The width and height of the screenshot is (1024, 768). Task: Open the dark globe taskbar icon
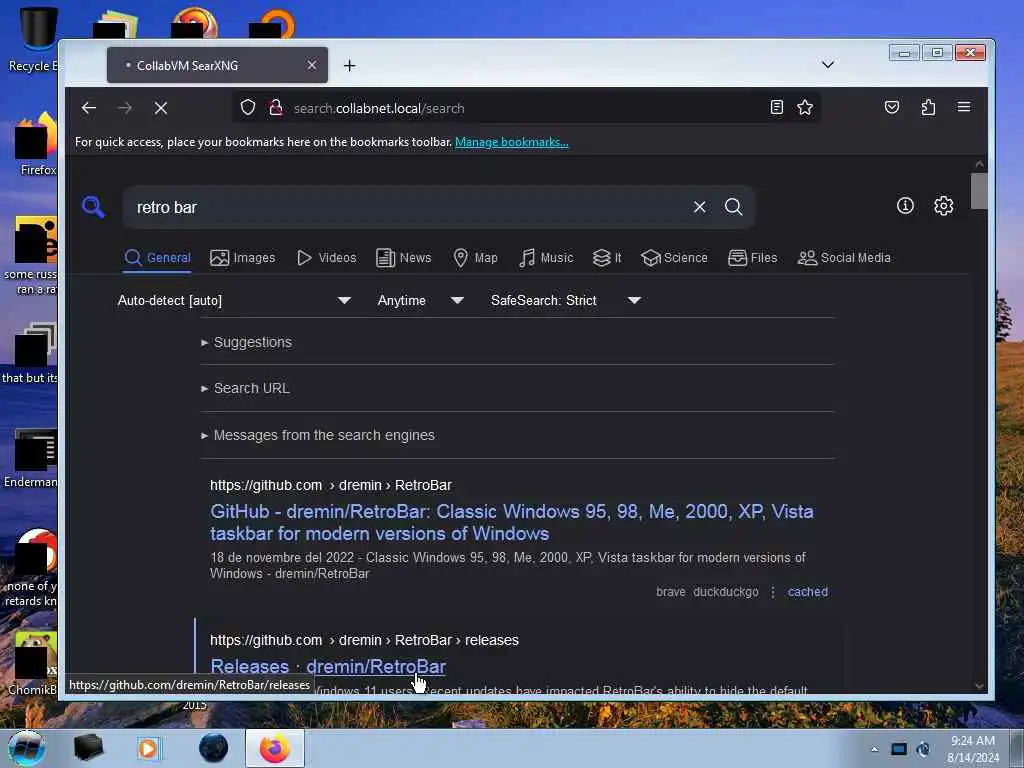pos(213,748)
